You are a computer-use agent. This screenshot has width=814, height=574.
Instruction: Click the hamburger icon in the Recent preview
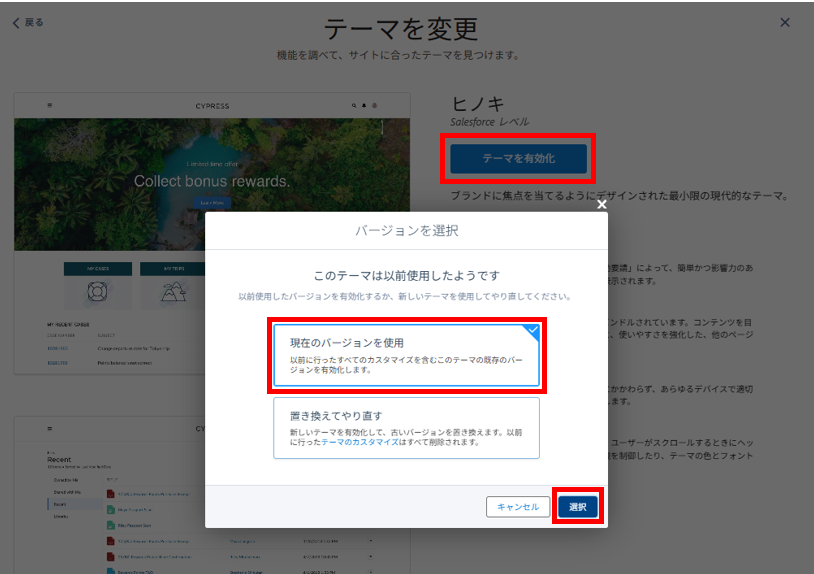click(x=49, y=428)
